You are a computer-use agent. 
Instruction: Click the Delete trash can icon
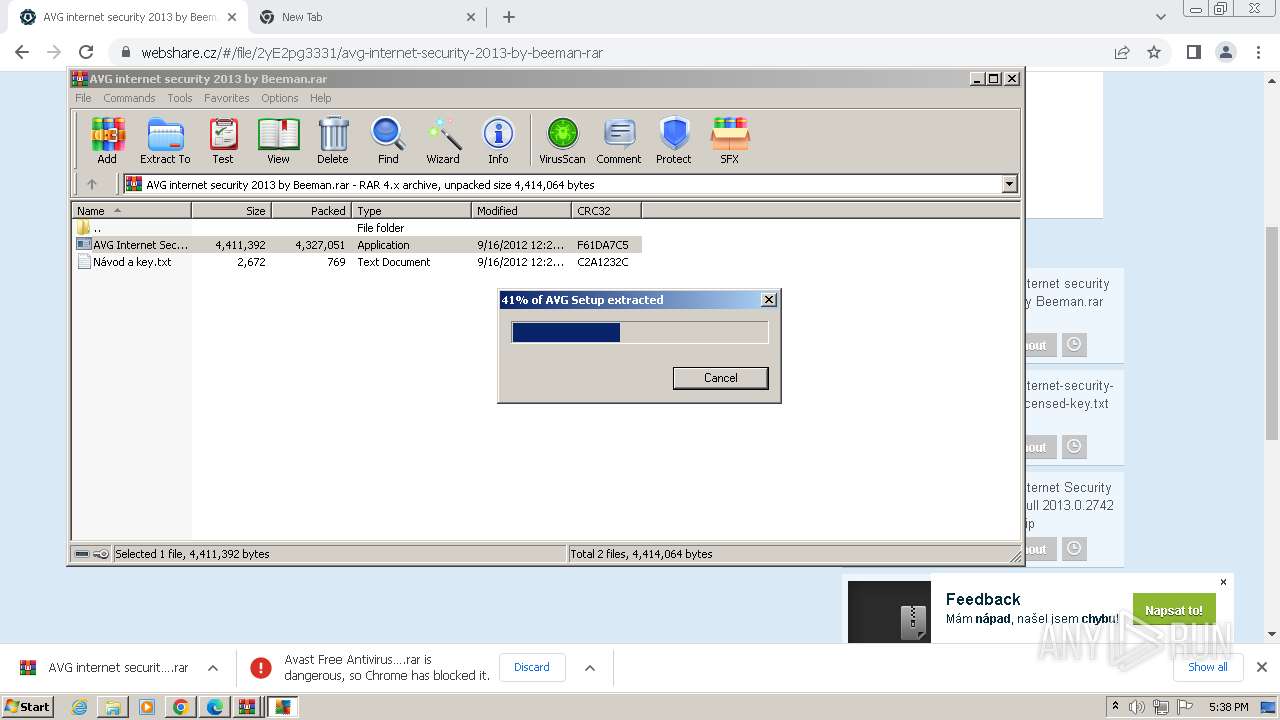pyautogui.click(x=333, y=140)
